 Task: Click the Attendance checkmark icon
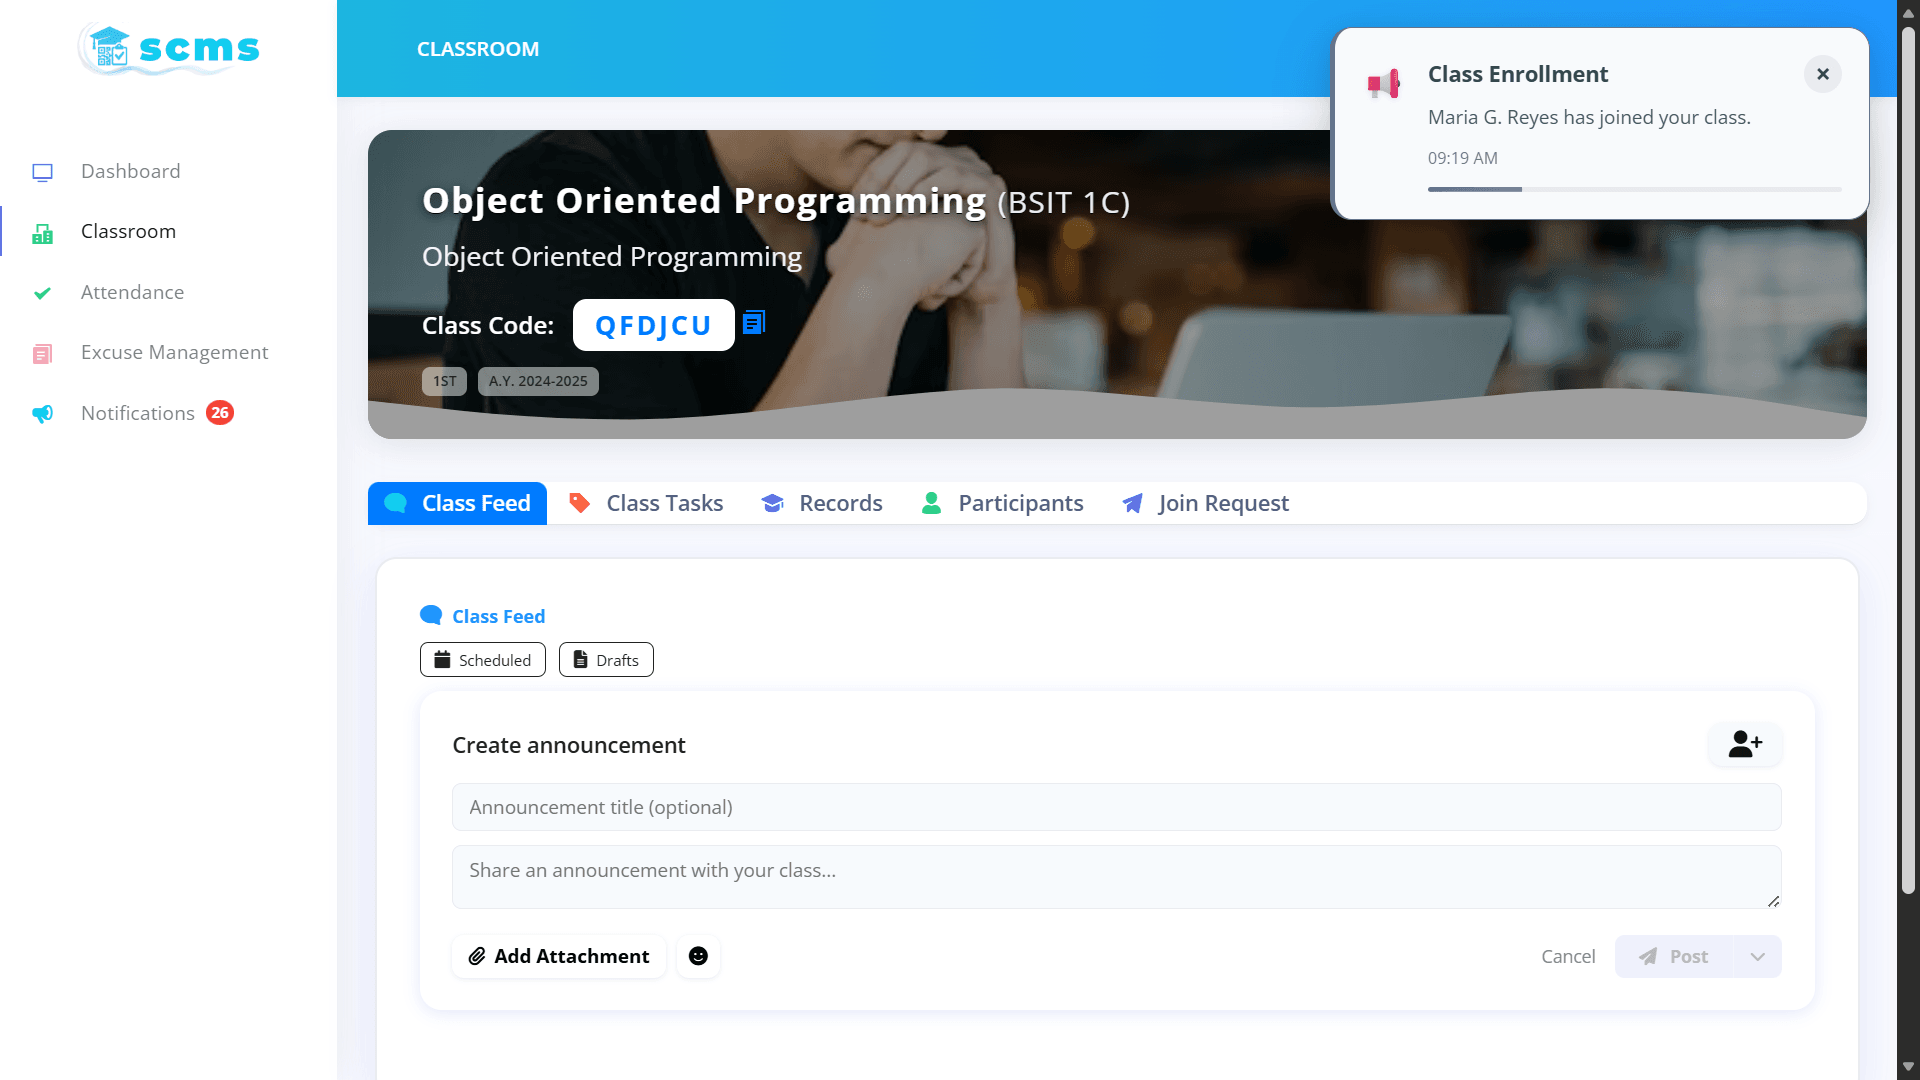(x=42, y=293)
